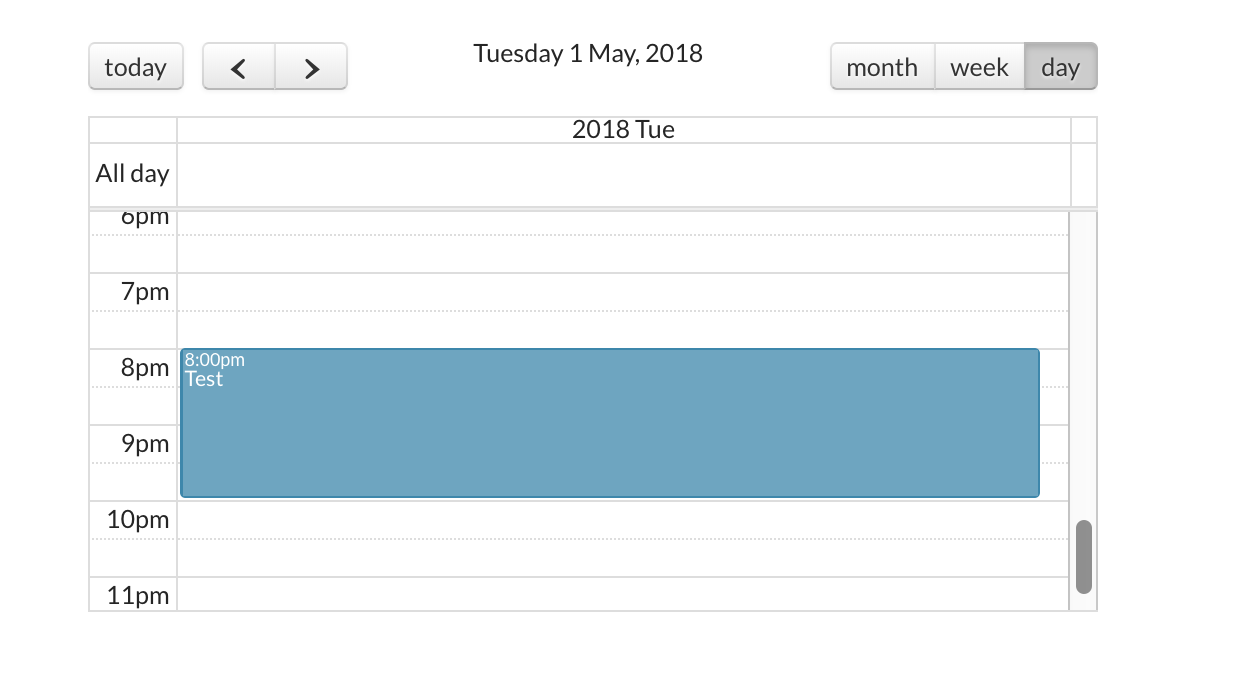Image resolution: width=1246 pixels, height=700 pixels.
Task: Click the 2018 Tue column header
Action: (x=623, y=130)
